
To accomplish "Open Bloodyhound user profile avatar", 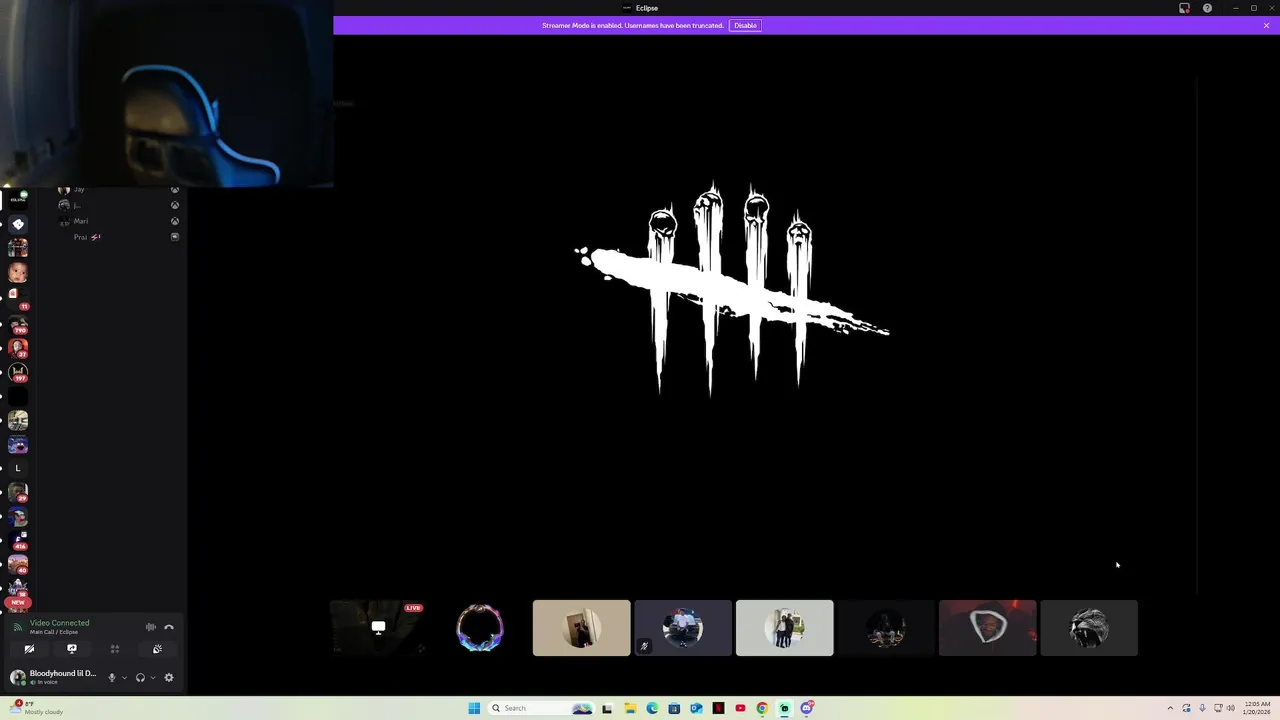I will click(17, 677).
